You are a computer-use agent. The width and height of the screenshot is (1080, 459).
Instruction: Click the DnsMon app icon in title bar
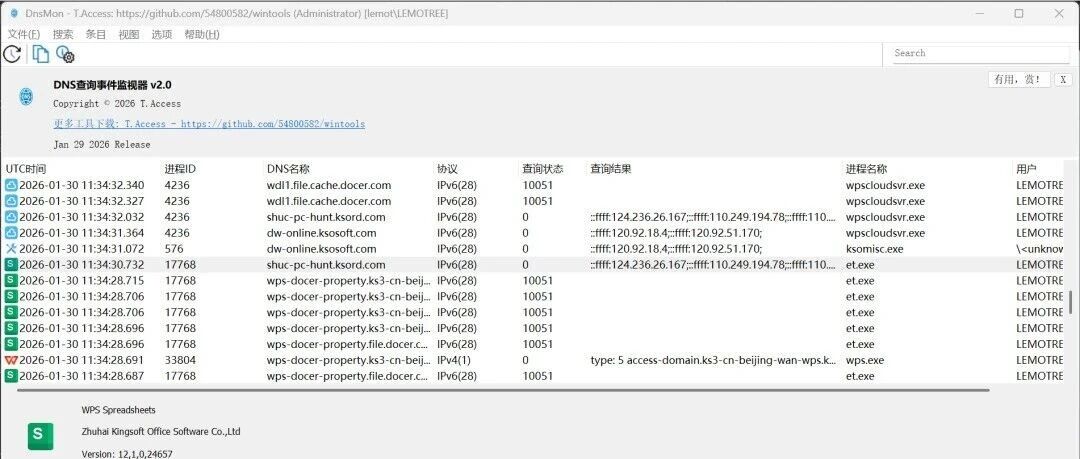tap(14, 13)
